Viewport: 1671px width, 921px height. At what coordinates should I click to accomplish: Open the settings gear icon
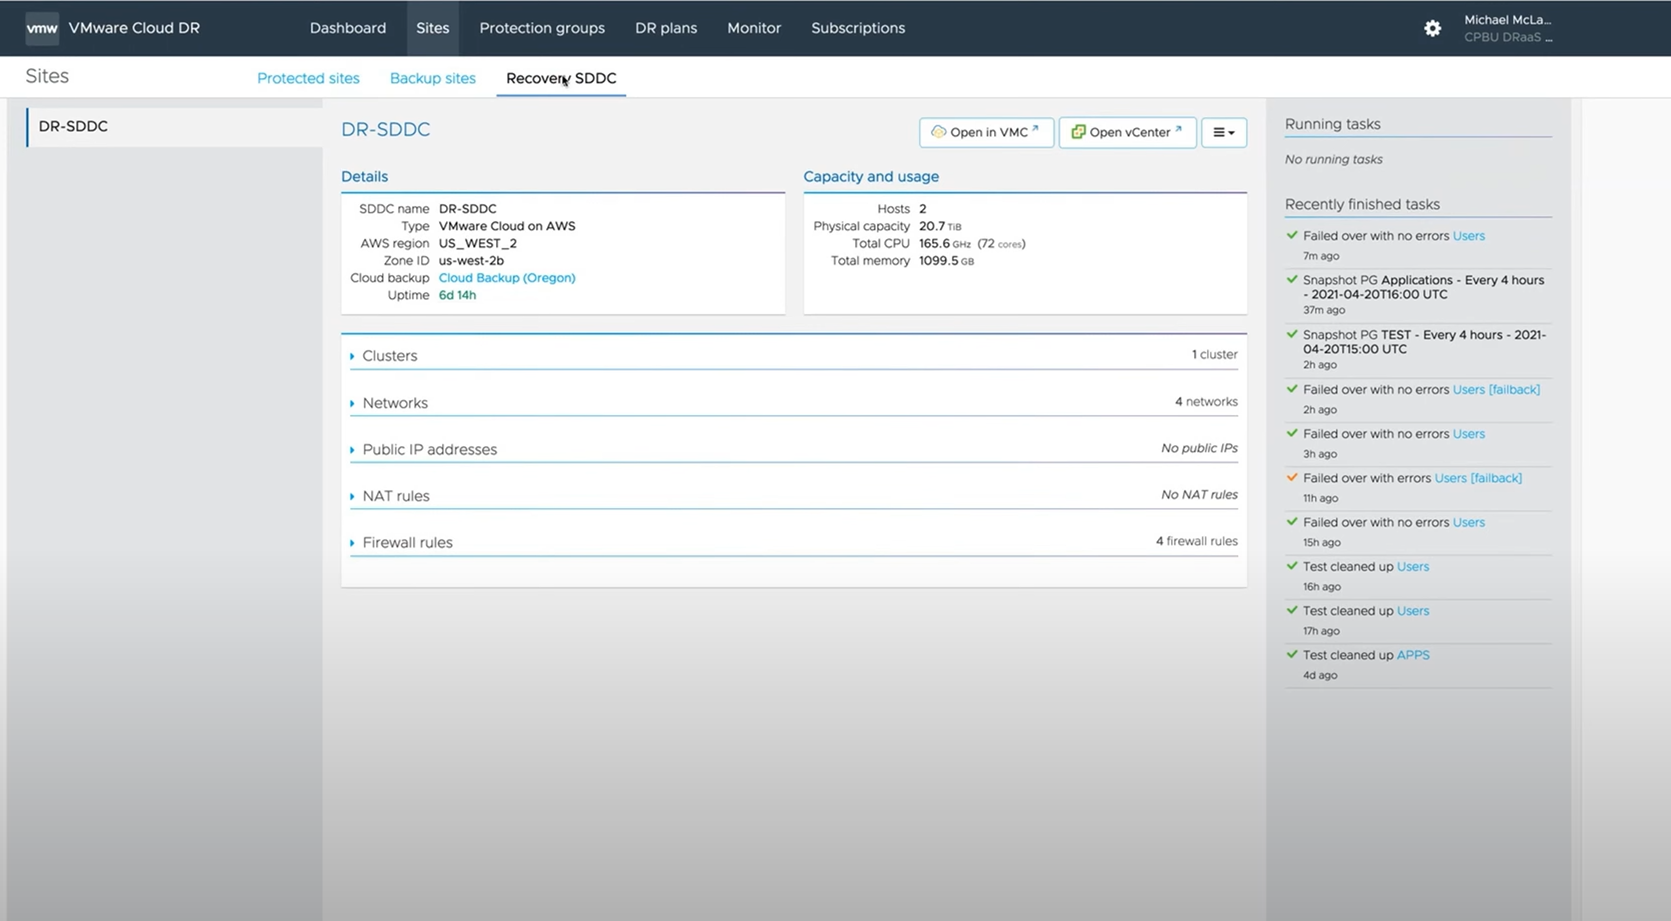(1432, 28)
